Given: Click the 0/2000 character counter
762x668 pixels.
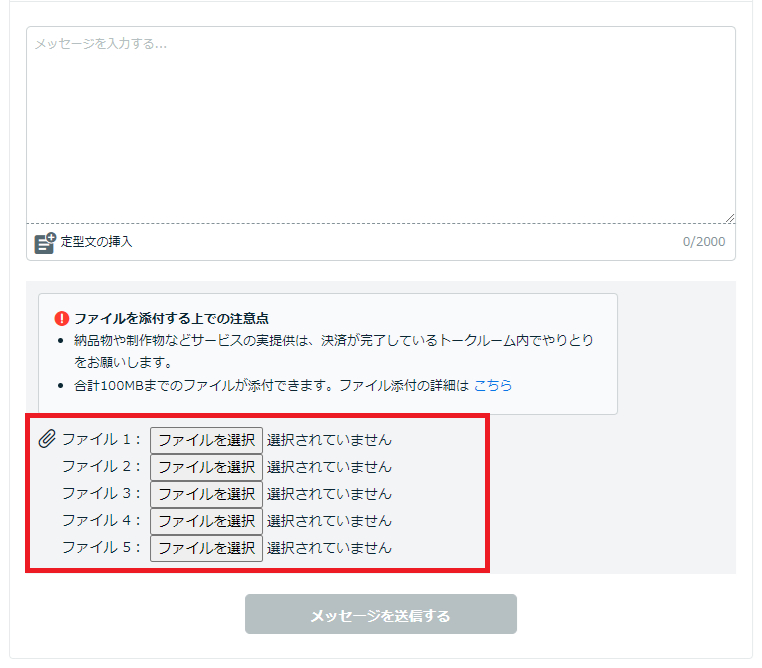Looking at the screenshot, I should (x=704, y=241).
